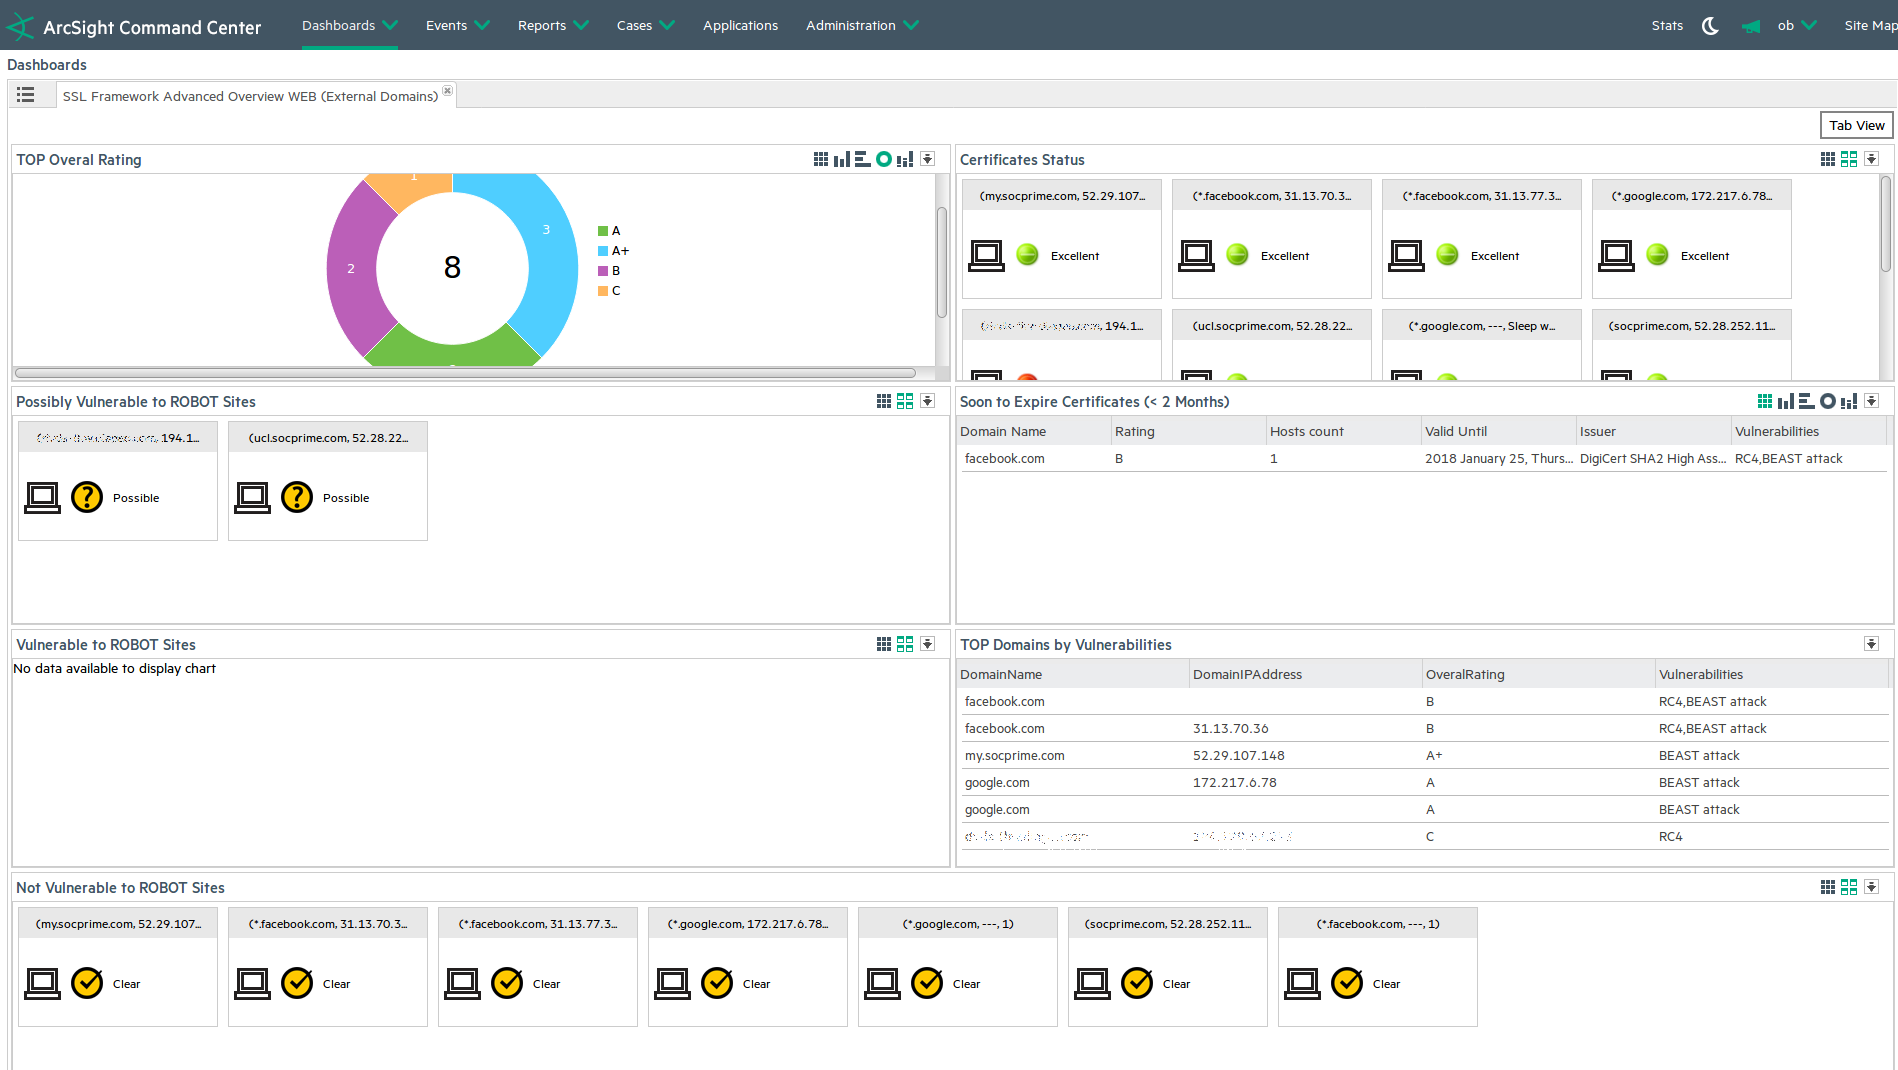Expand options dropdown for Vulnerable to ROBOT Sites
This screenshot has width=1898, height=1070.
pyautogui.click(x=927, y=644)
